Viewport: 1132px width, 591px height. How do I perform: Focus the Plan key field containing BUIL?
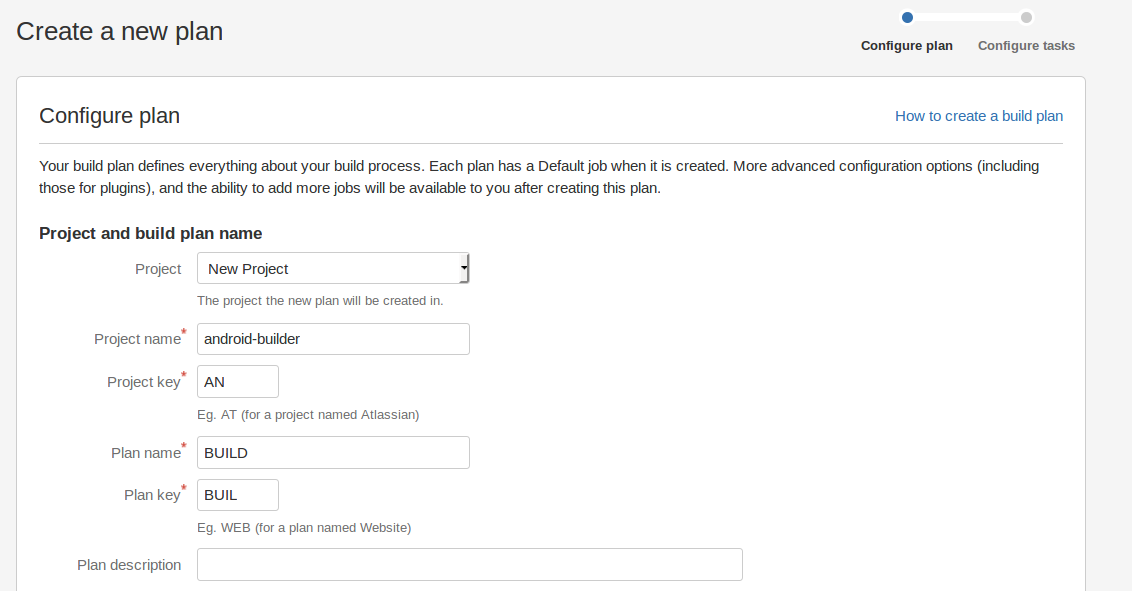(x=238, y=495)
